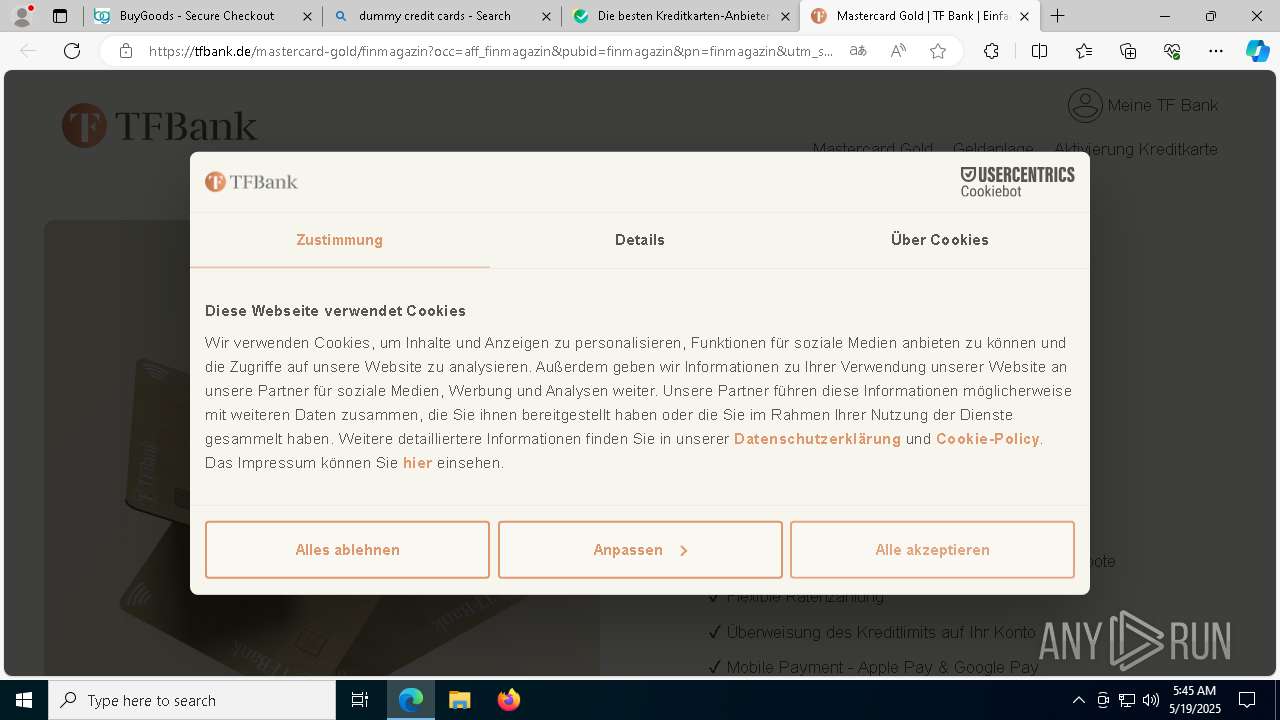Open Datenschutzerklärung link
Screen dimensions: 1280x720
point(817,439)
